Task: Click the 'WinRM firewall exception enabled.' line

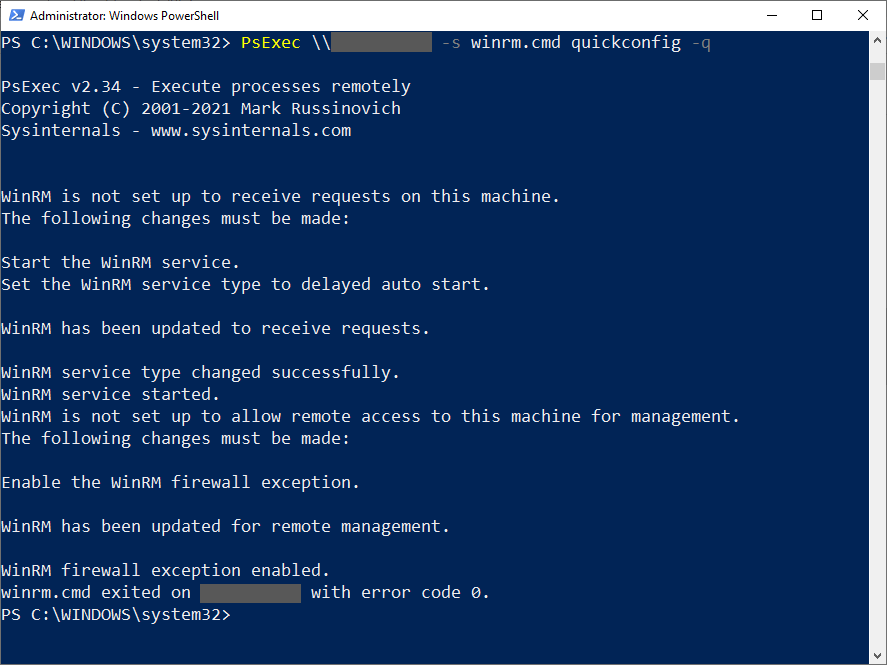Action: 165,571
